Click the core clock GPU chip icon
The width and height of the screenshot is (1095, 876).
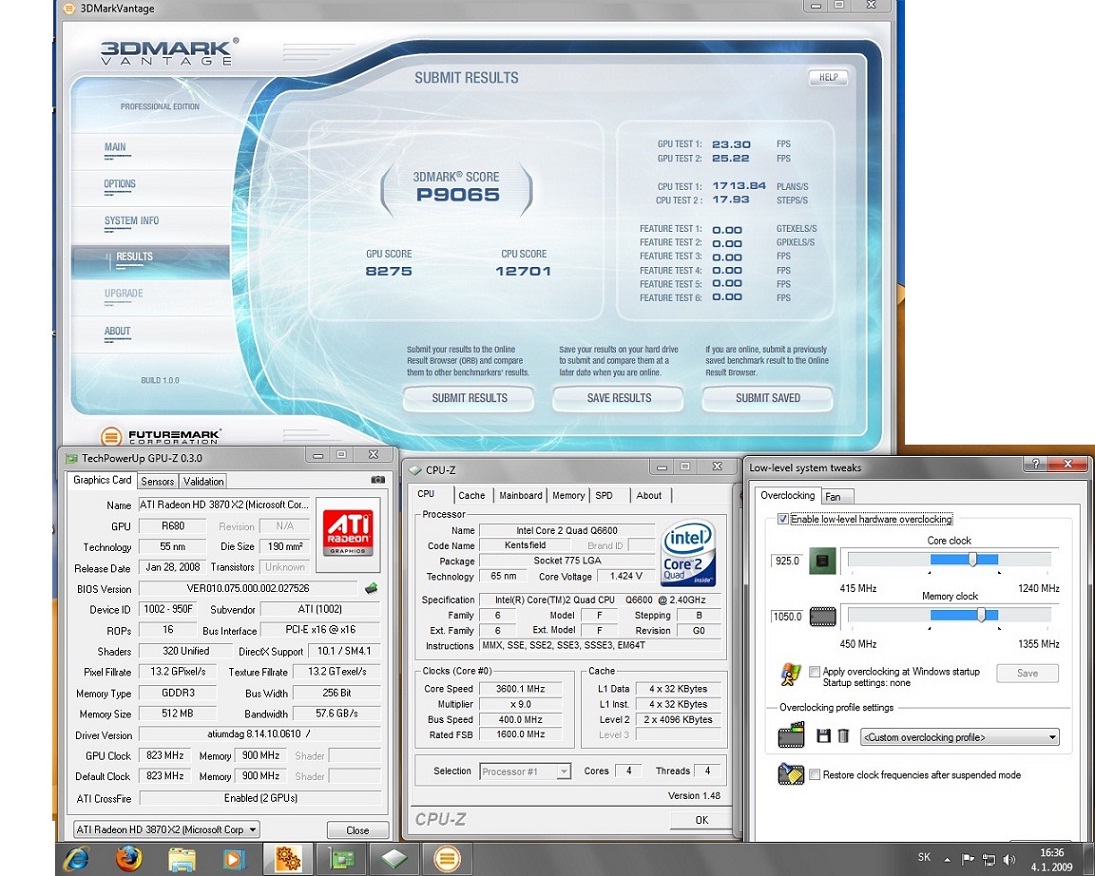click(x=822, y=561)
